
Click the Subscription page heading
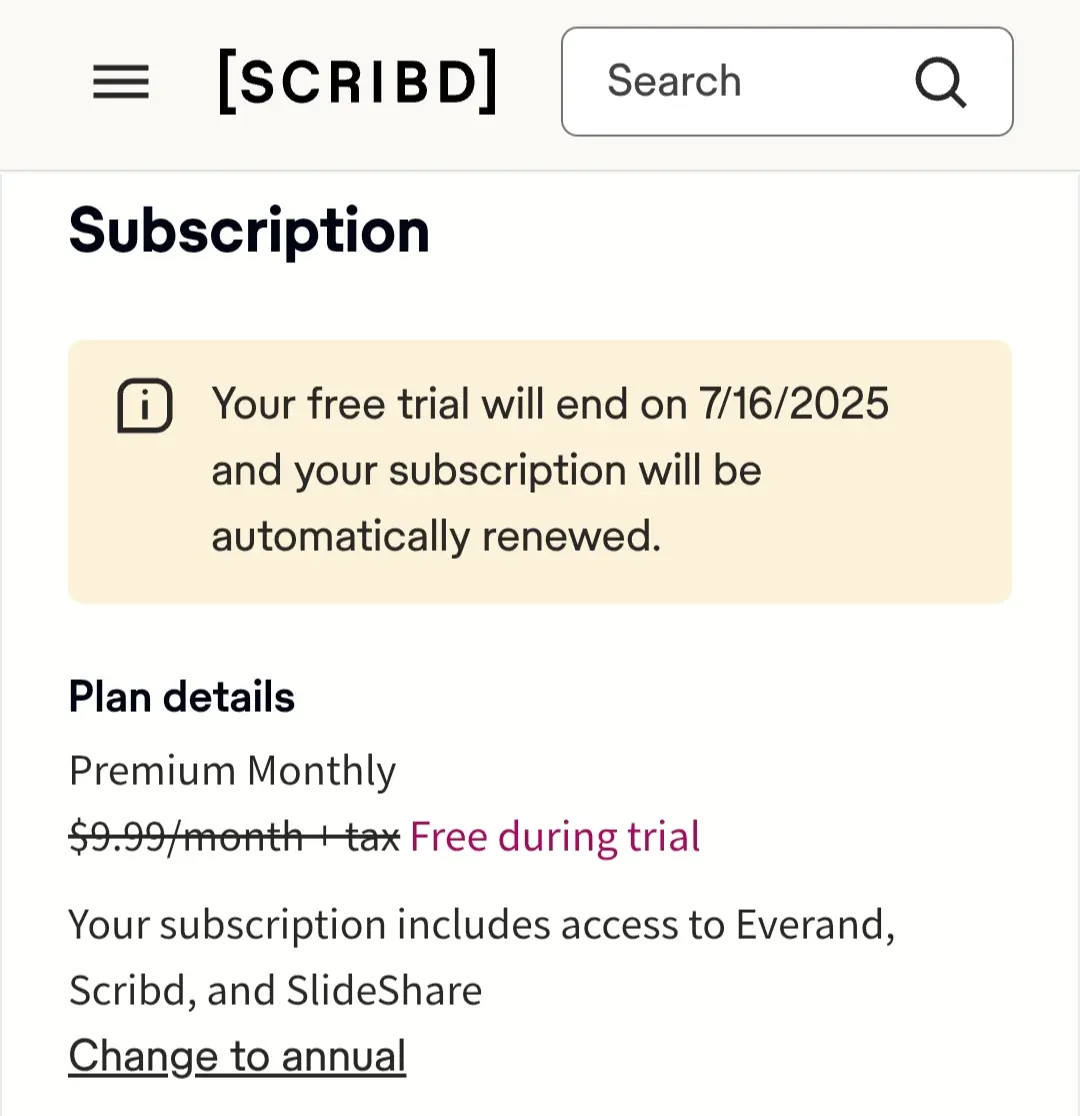pos(249,231)
